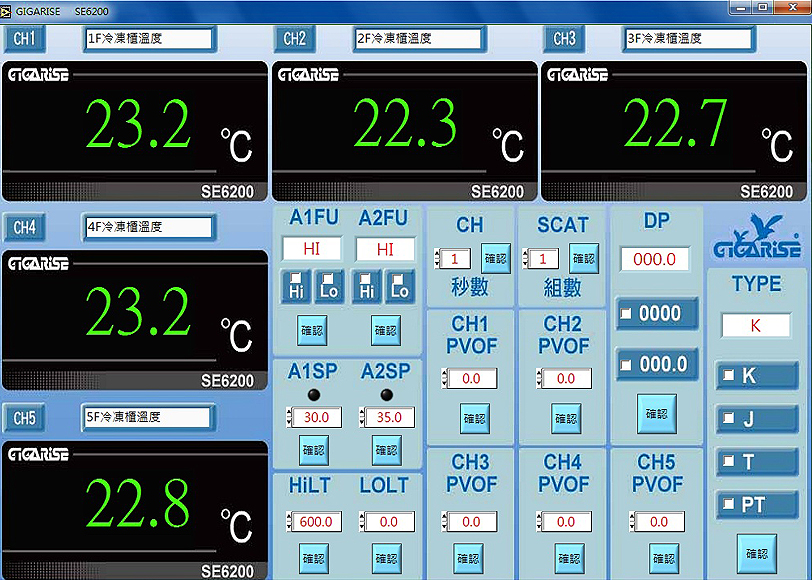Click the LOLT 0.0 value field
Viewport: 812px width, 580px height.
click(x=390, y=521)
